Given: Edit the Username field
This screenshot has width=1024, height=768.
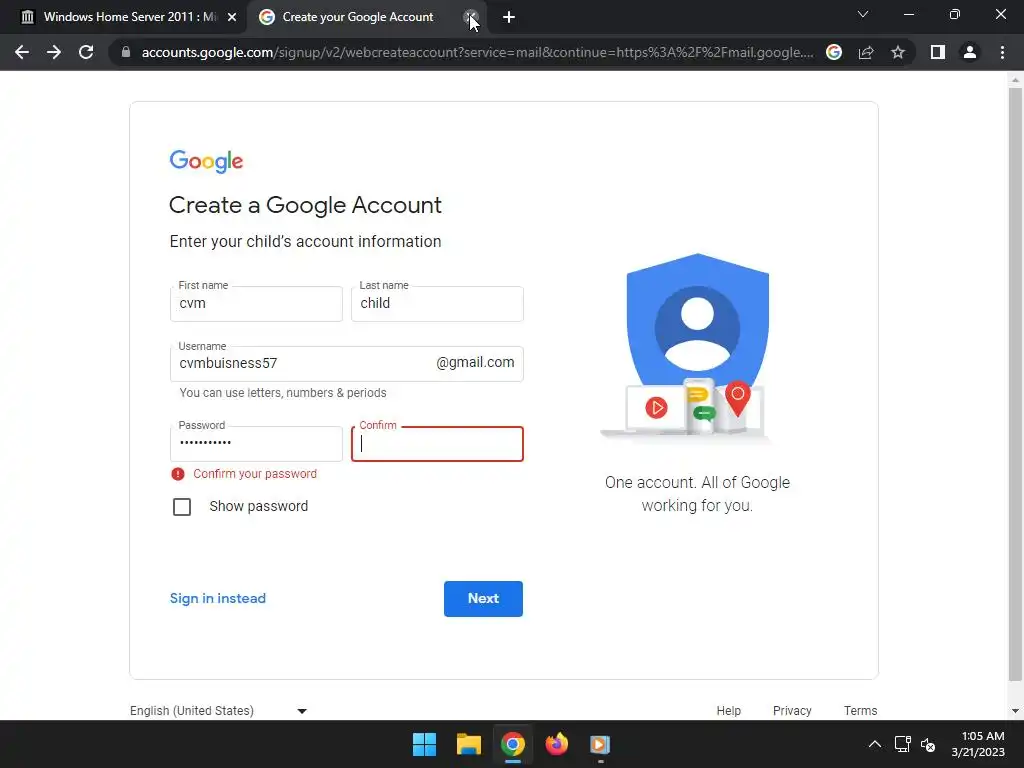Looking at the screenshot, I should 347,364.
